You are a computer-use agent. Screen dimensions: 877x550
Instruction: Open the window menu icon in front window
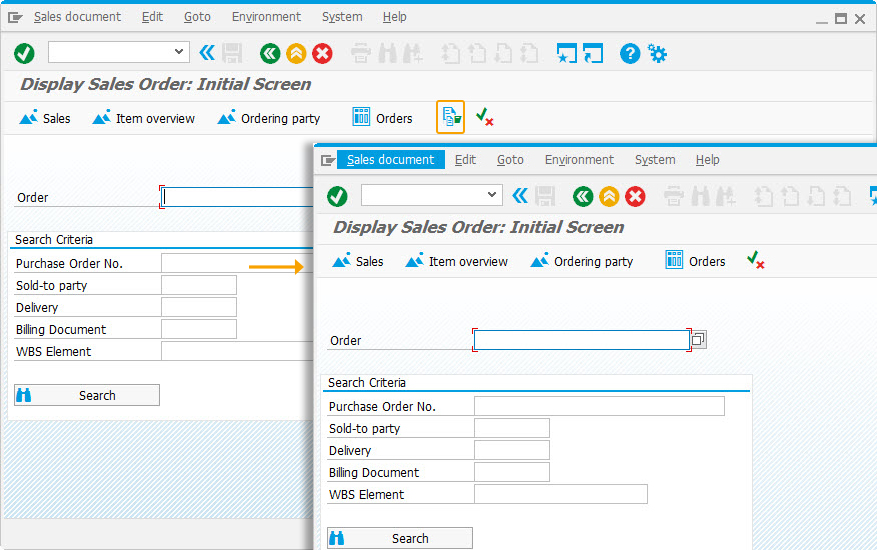(328, 161)
